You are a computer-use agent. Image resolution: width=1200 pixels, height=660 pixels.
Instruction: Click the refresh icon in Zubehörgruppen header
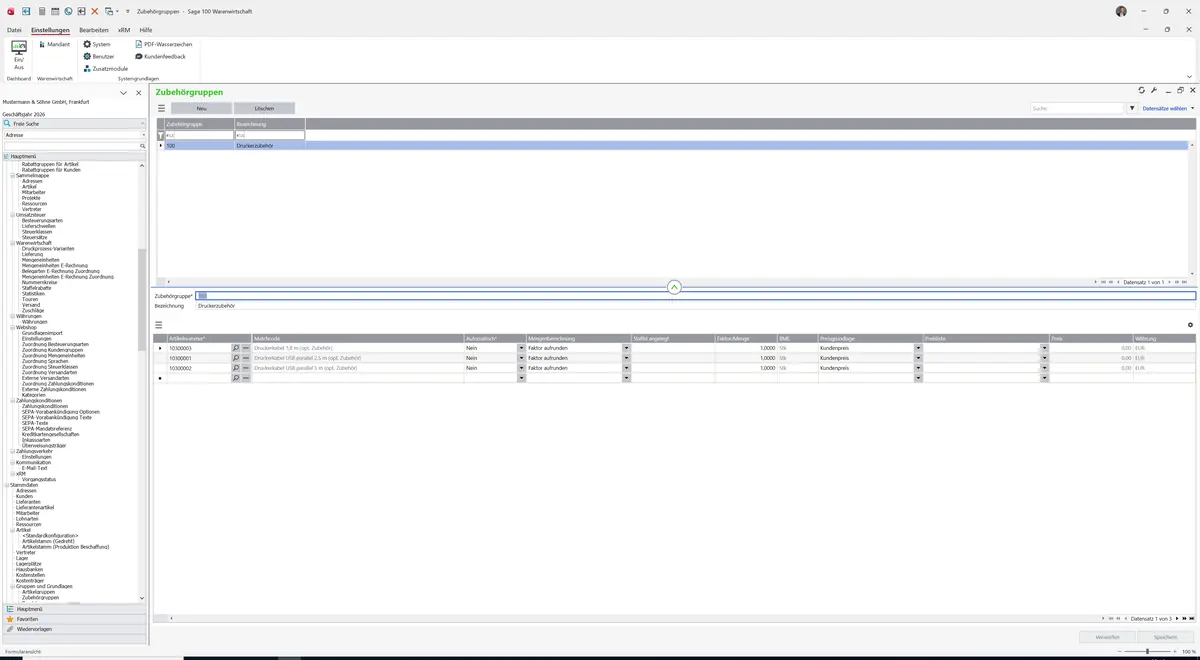point(1141,90)
